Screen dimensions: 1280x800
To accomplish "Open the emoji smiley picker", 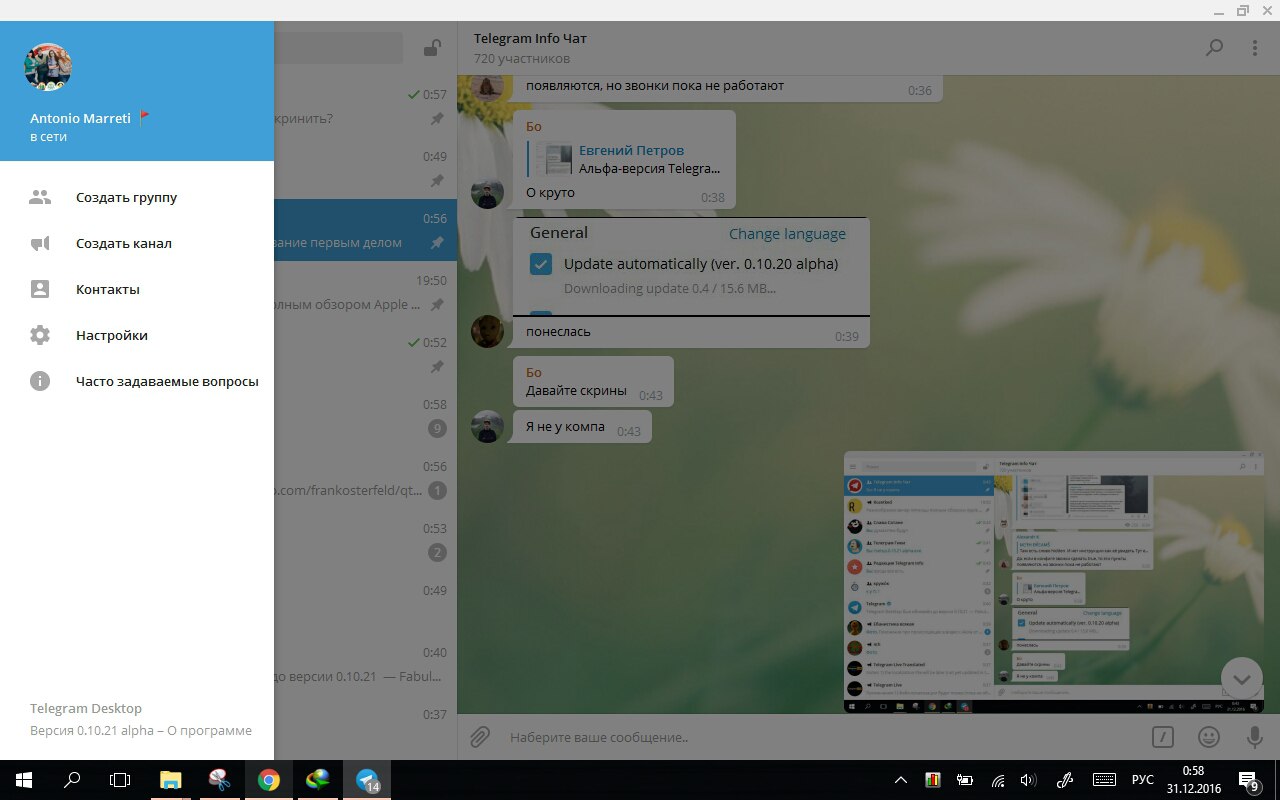I will (1209, 737).
